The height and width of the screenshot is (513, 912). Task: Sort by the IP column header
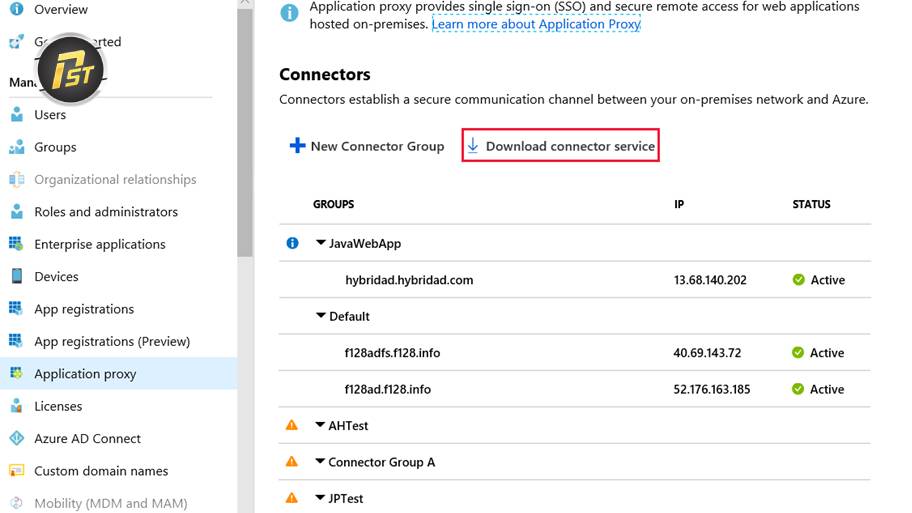(679, 204)
